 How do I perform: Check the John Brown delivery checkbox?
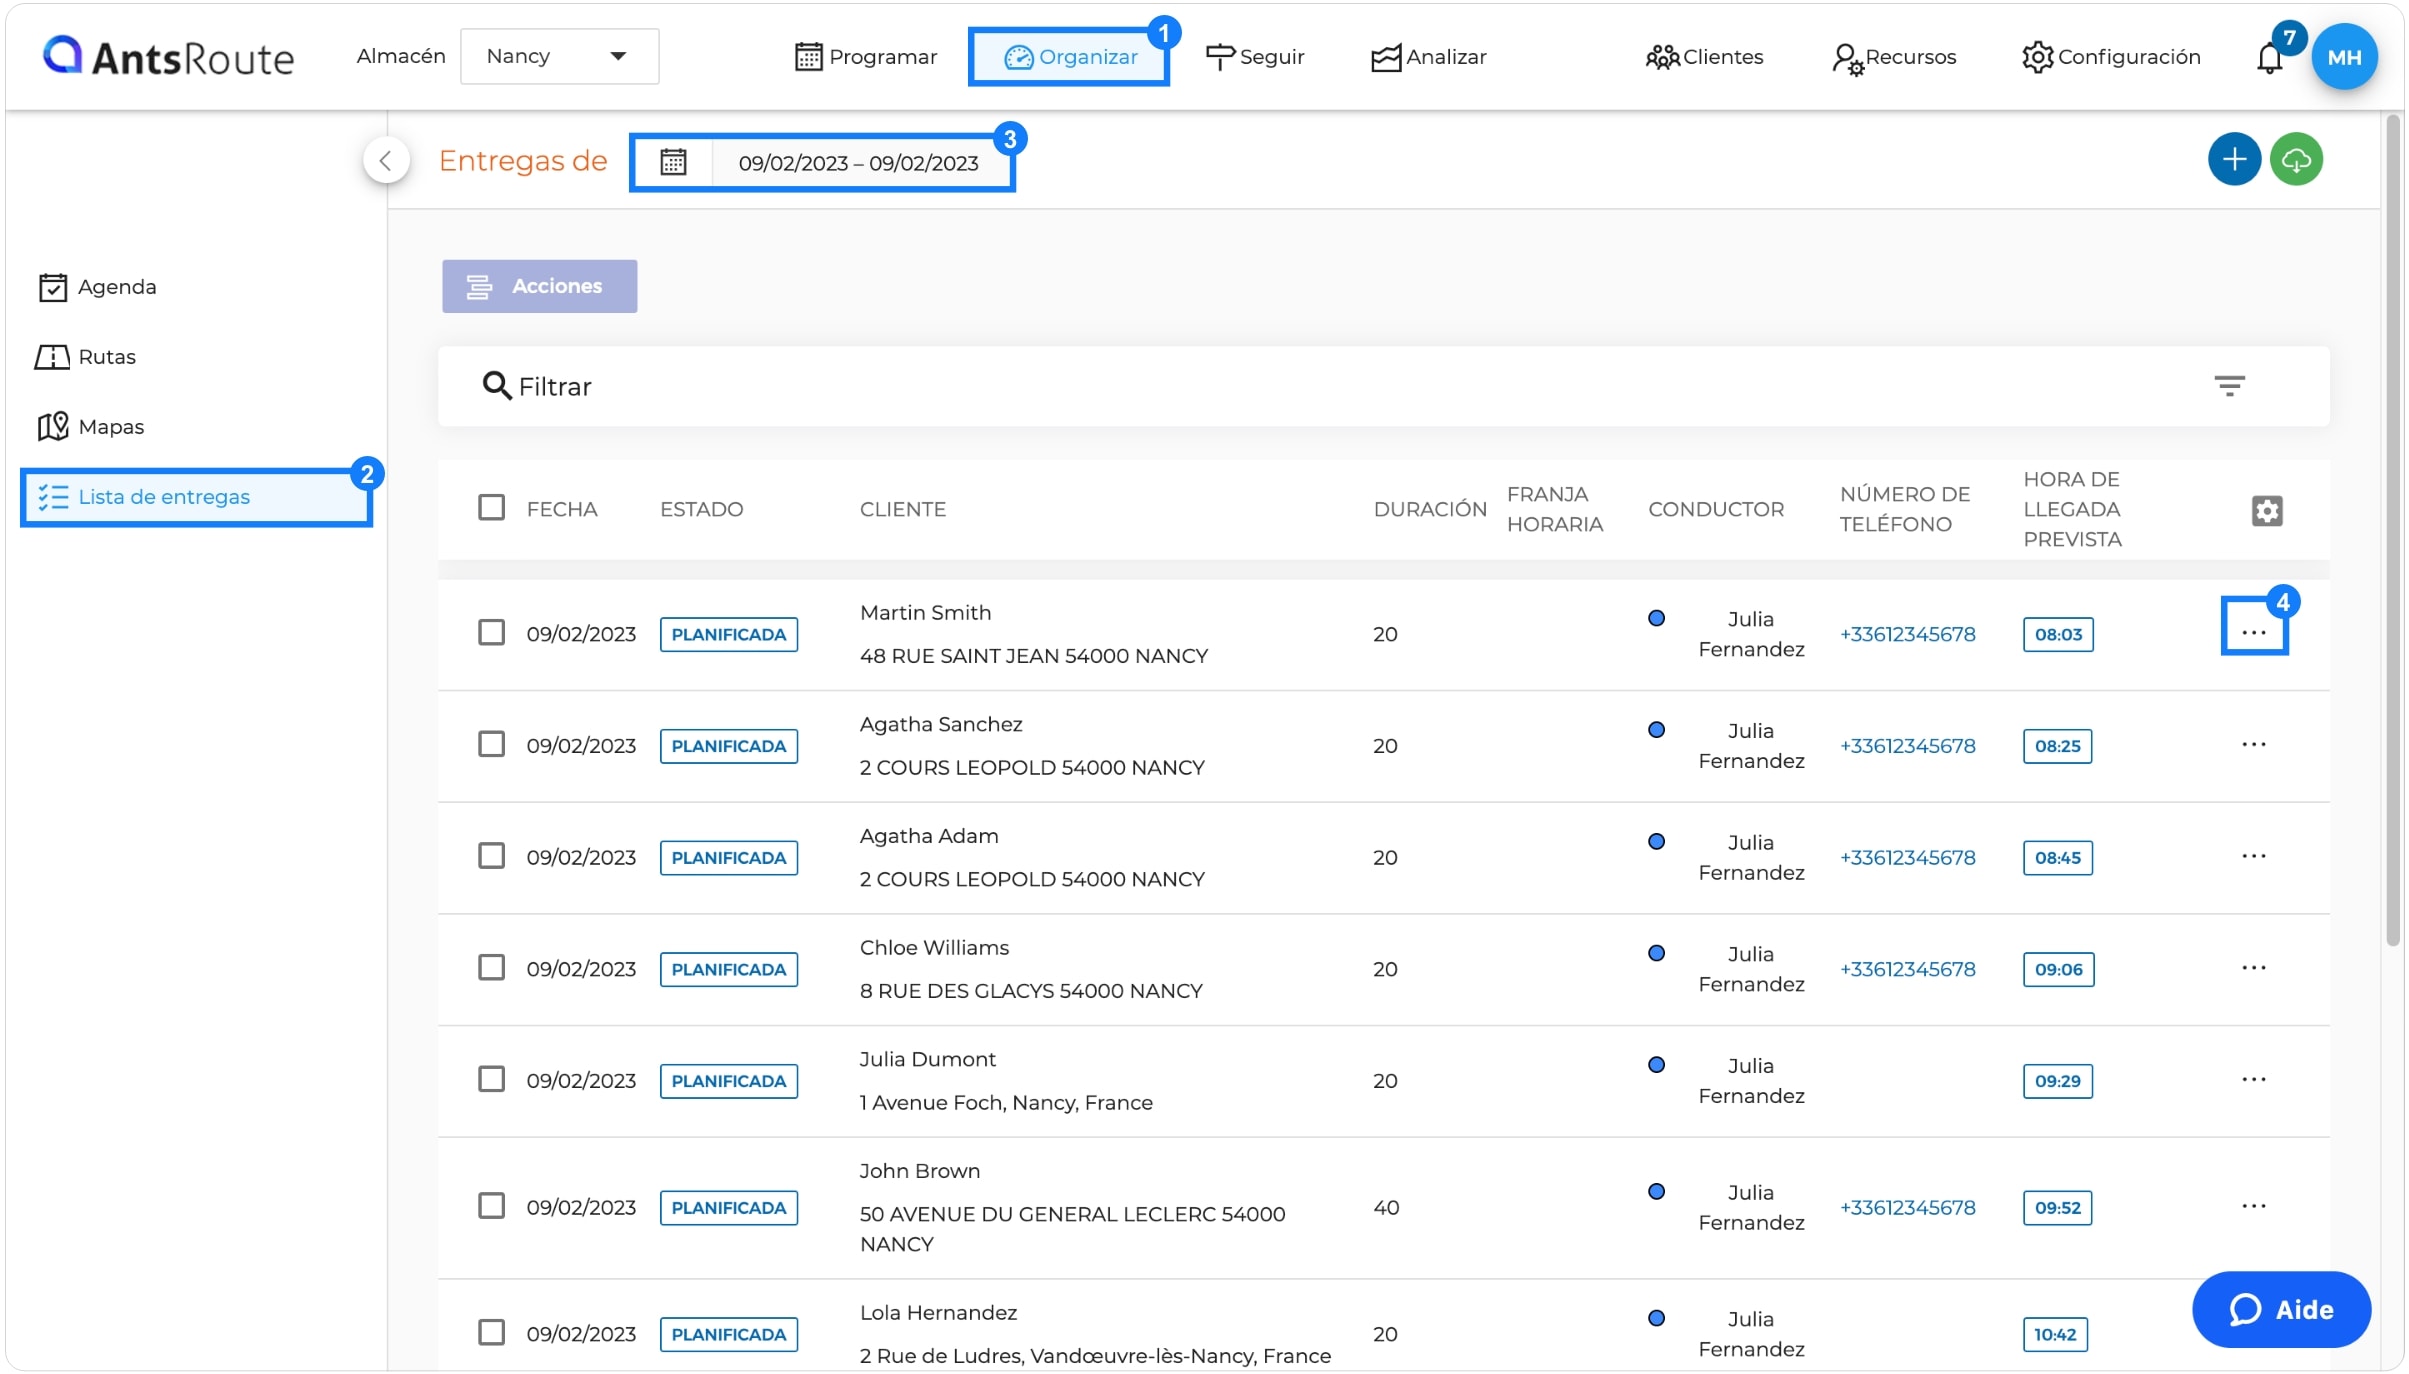491,1207
